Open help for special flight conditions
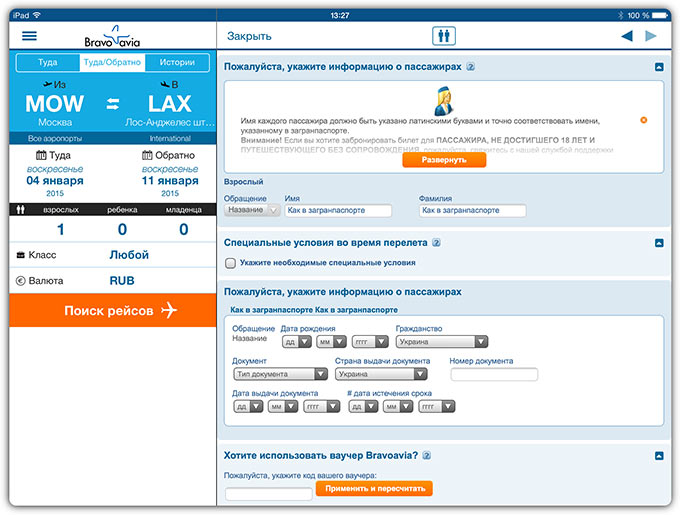The height and width of the screenshot is (515, 680). [x=437, y=243]
